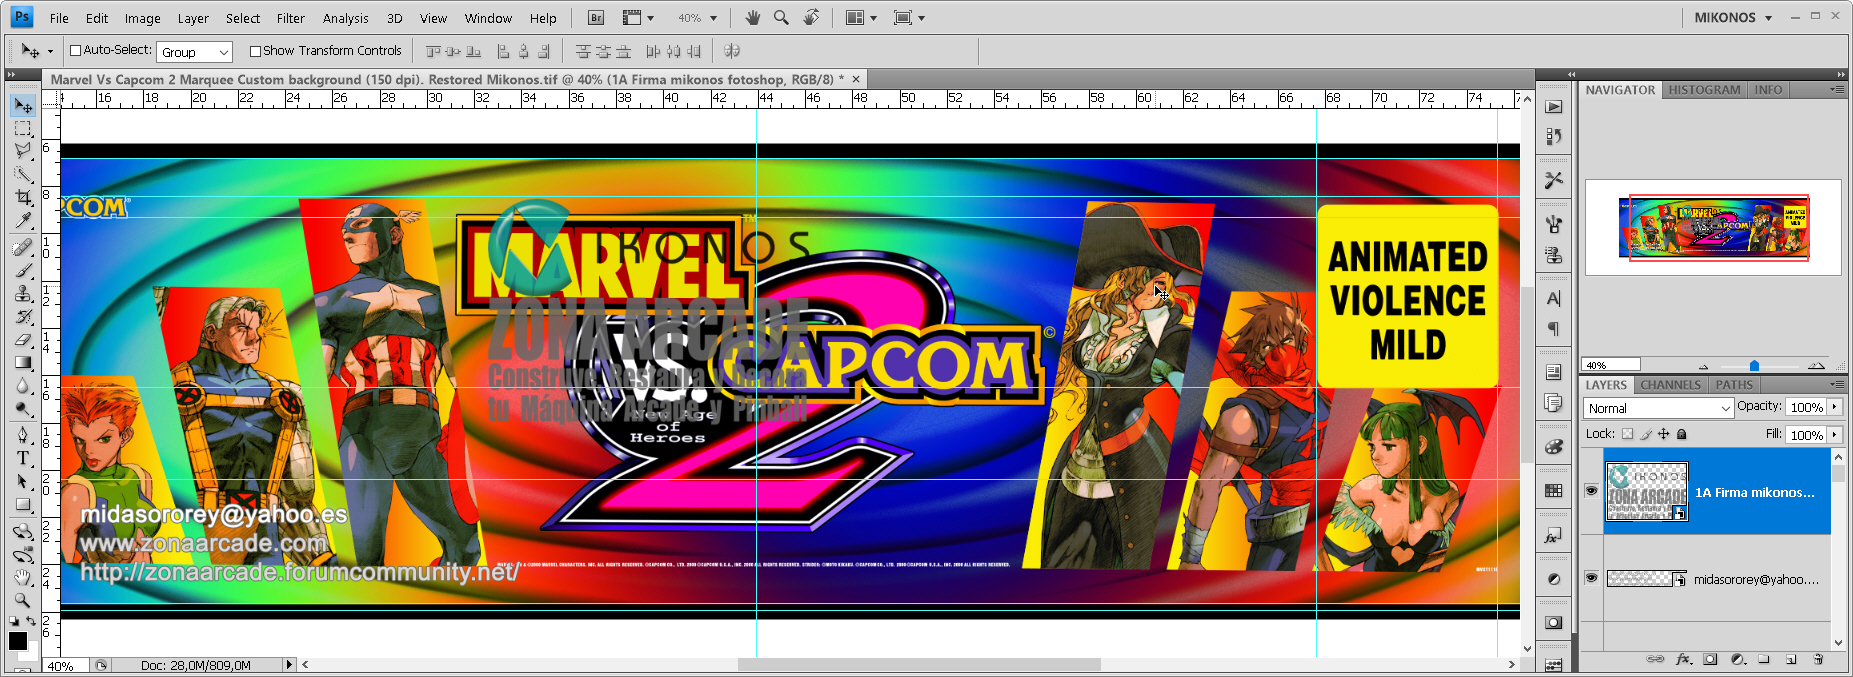This screenshot has width=1853, height=677.
Task: Open the Swatches panel icon
Action: (1553, 491)
